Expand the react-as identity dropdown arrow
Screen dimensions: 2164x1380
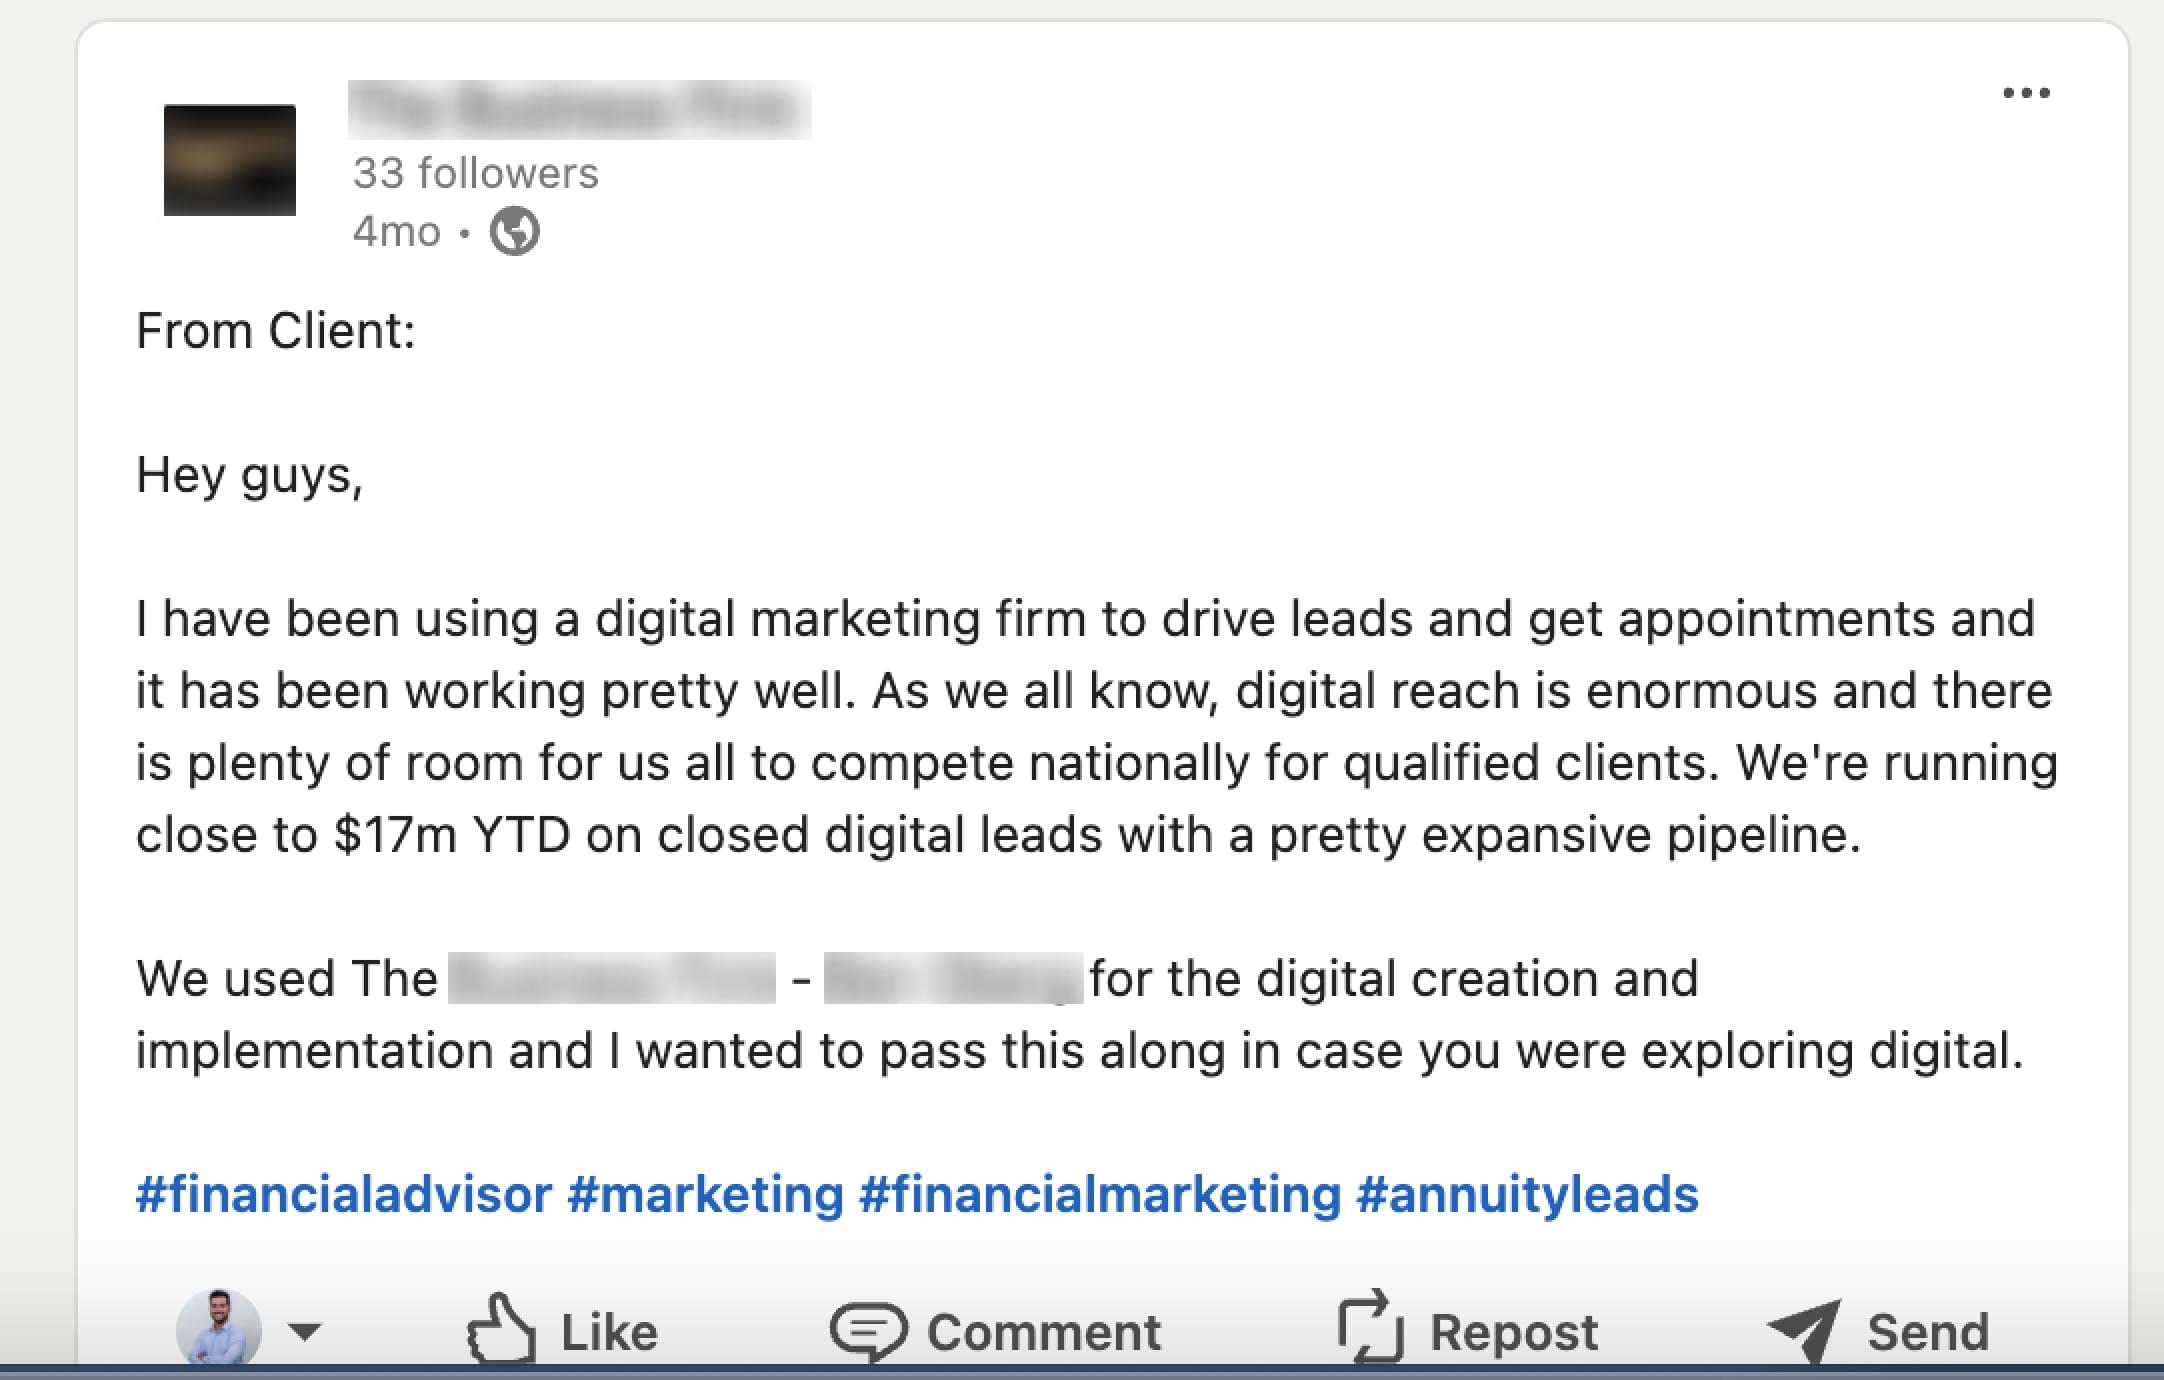click(305, 1331)
